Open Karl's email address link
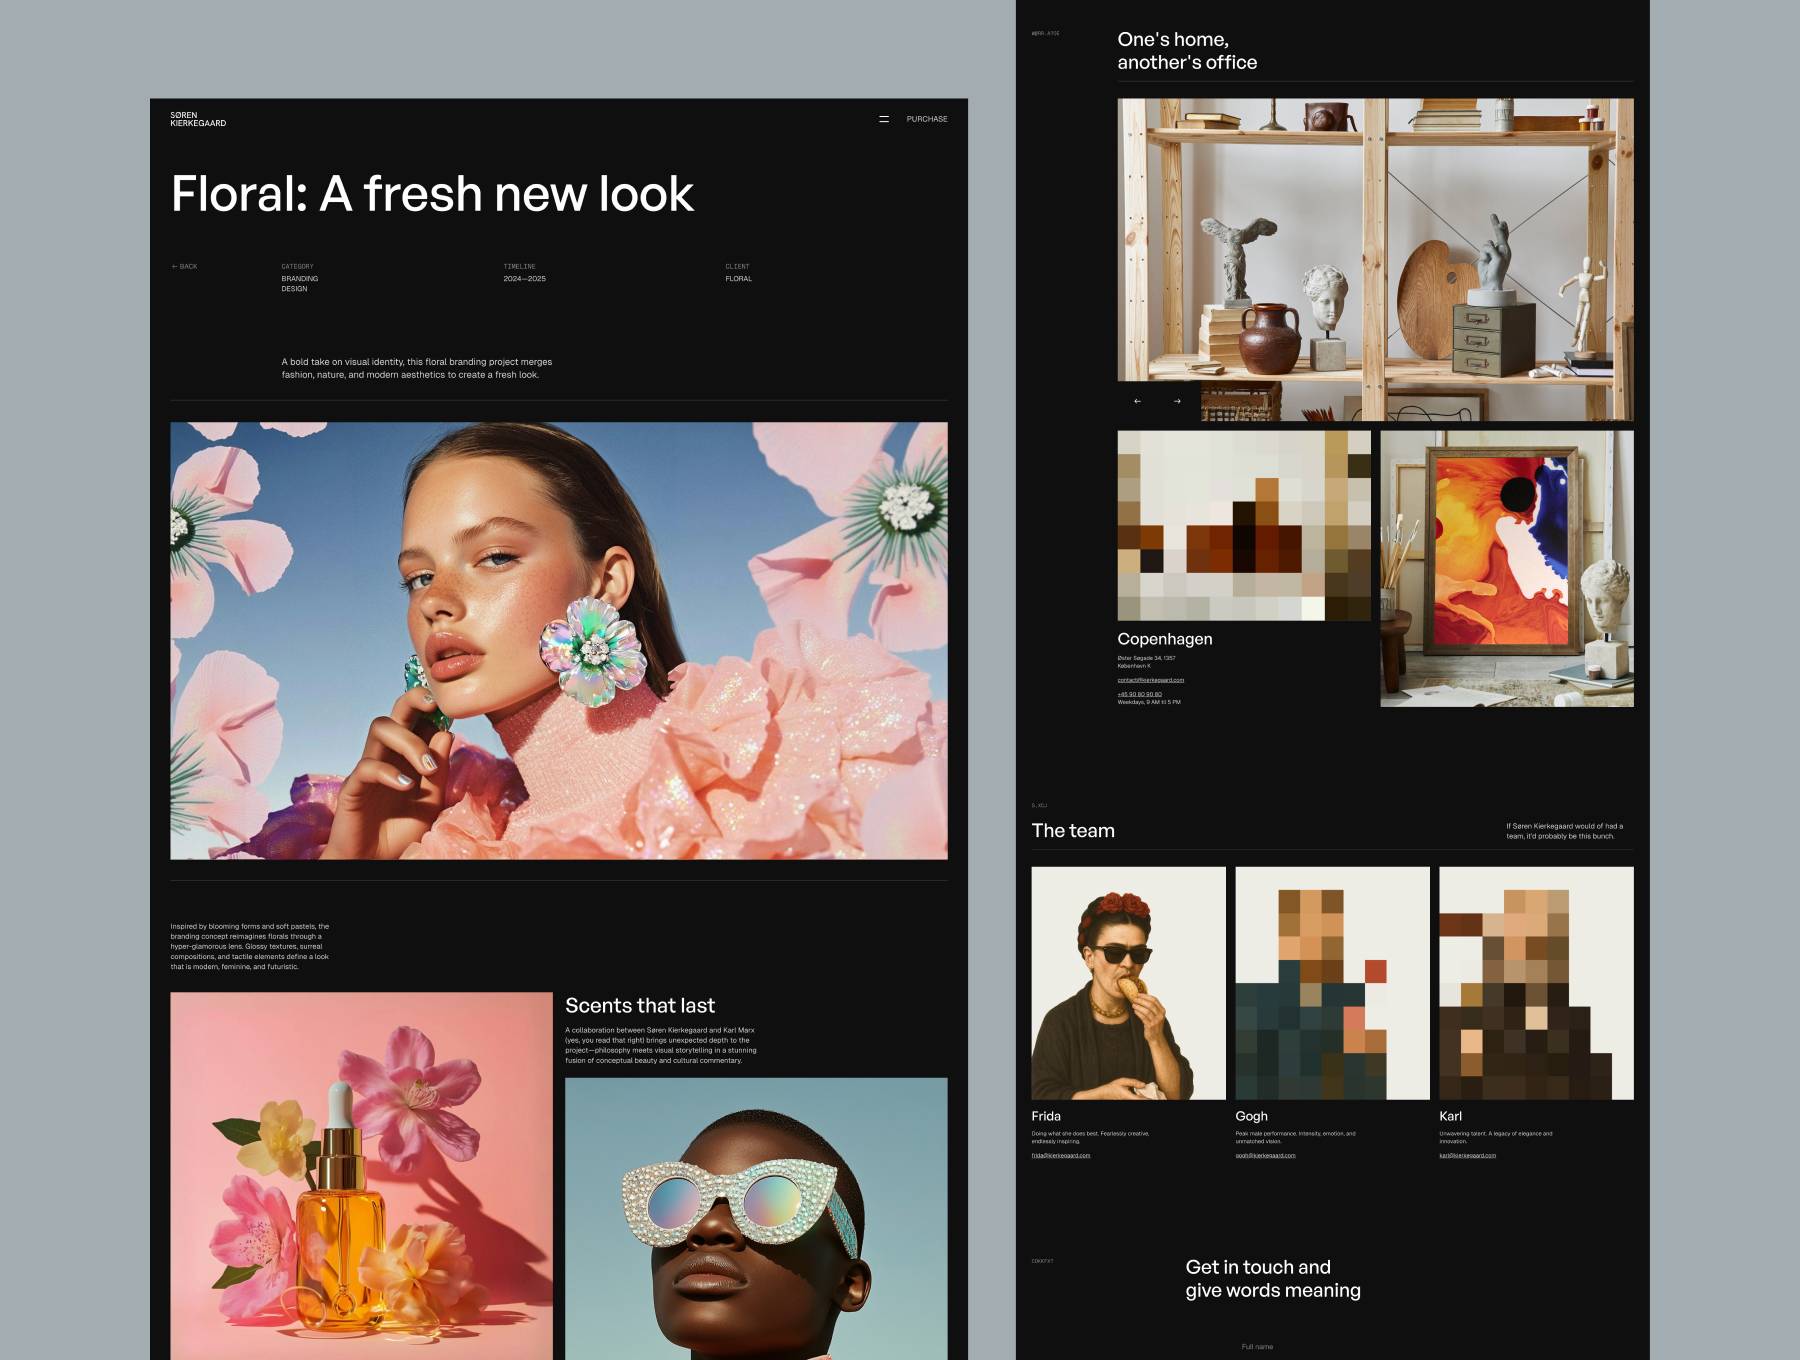The height and width of the screenshot is (1360, 1800). (1467, 1155)
